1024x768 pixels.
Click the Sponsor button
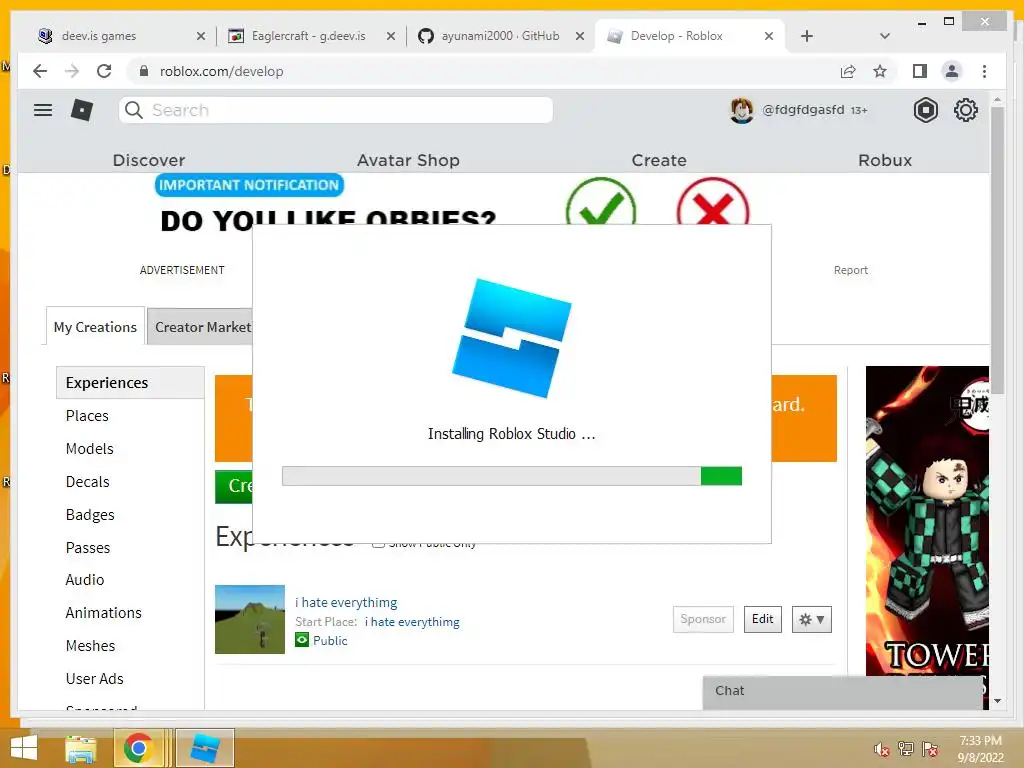703,619
